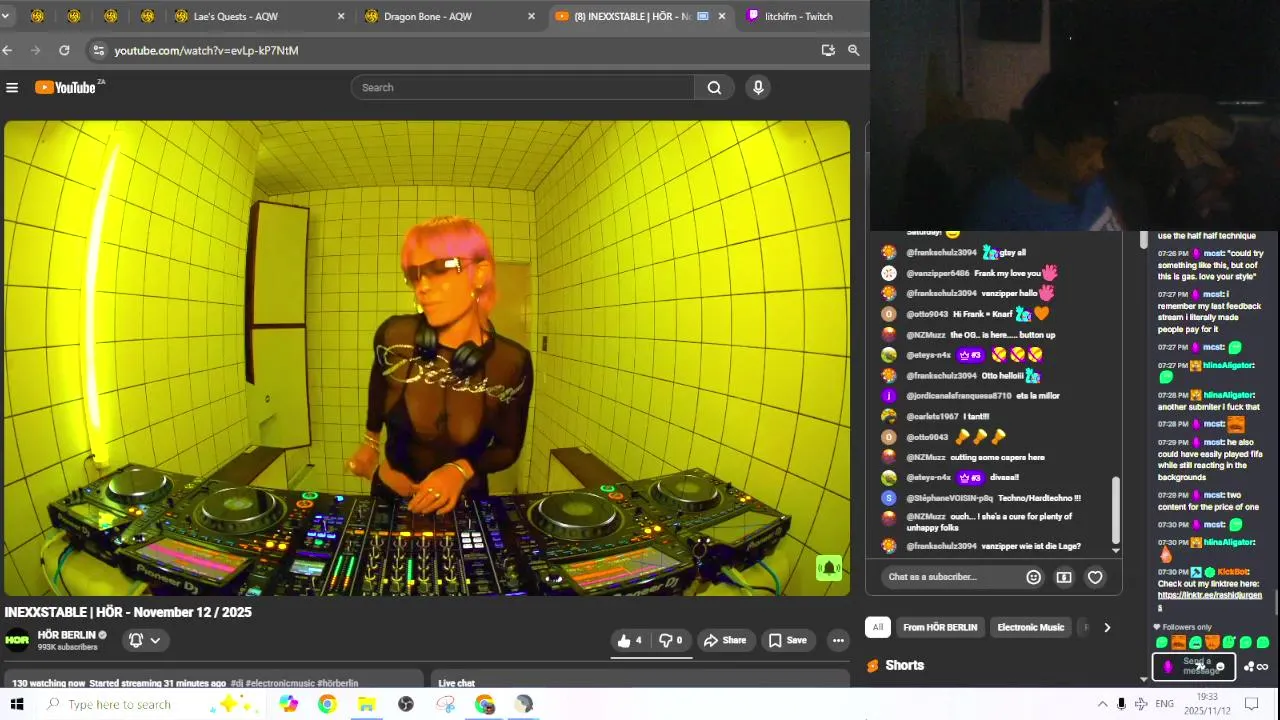Click the YouTube live chat scrollbar

[1116, 510]
